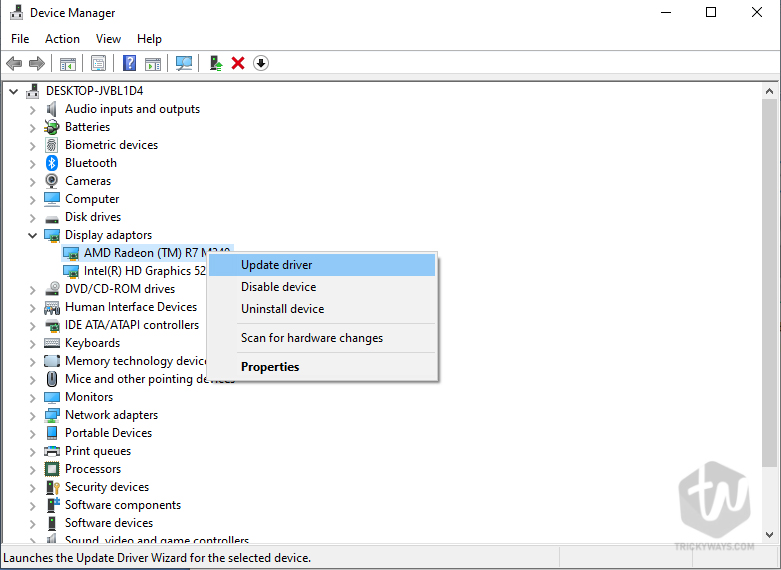Click the vertical scrollbar thumb
This screenshot has width=781, height=570.
(x=769, y=283)
